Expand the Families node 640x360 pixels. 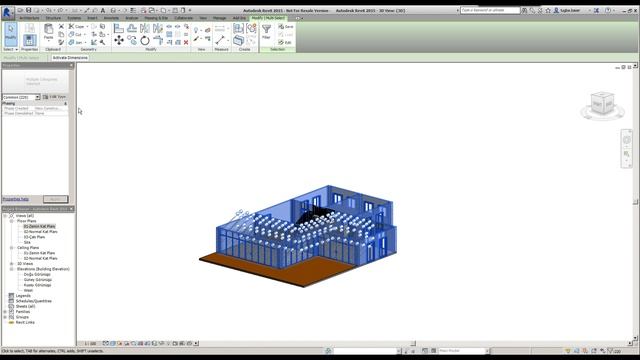5,311
